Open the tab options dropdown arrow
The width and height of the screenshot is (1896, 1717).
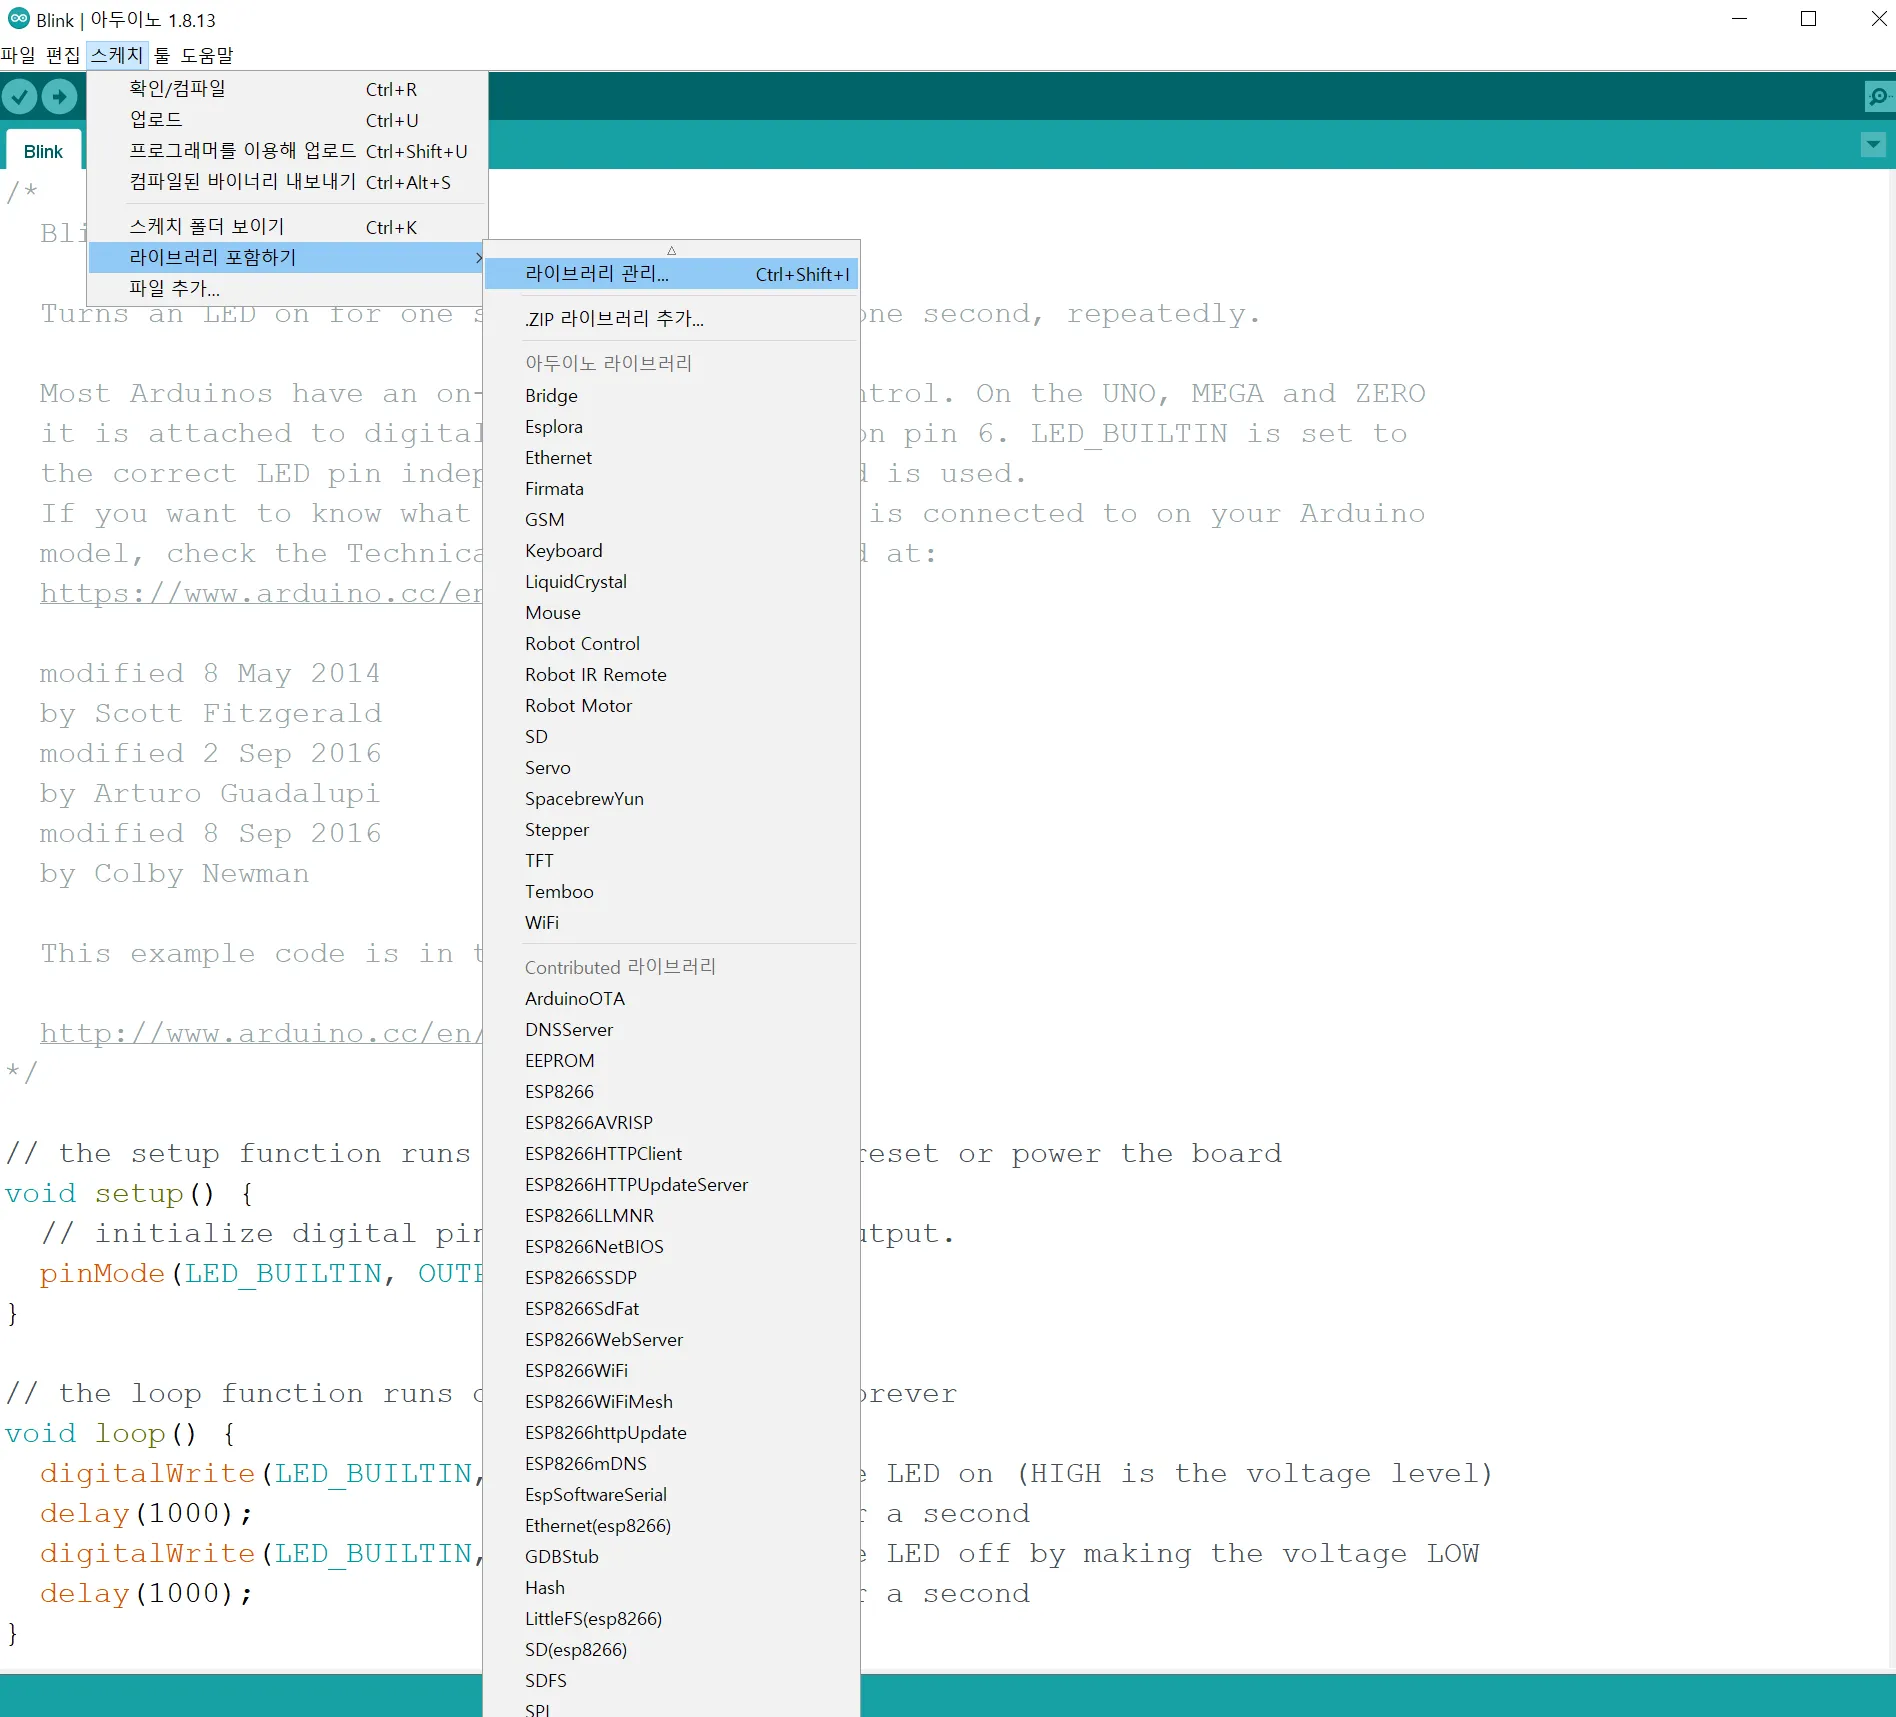(1873, 145)
